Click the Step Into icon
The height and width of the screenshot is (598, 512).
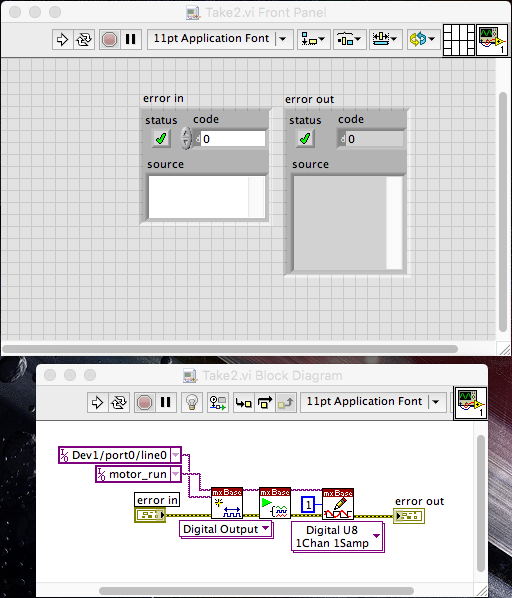point(243,402)
